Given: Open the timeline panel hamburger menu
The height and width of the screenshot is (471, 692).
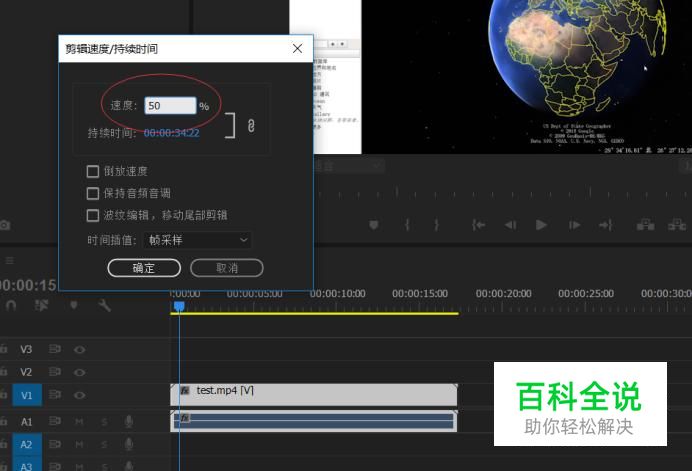Looking at the screenshot, I should 9,260.
